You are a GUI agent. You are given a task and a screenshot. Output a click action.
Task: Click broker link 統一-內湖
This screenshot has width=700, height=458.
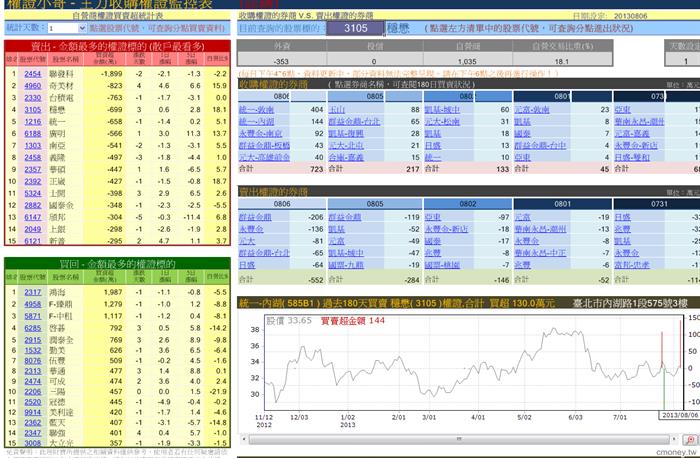tap(256, 121)
